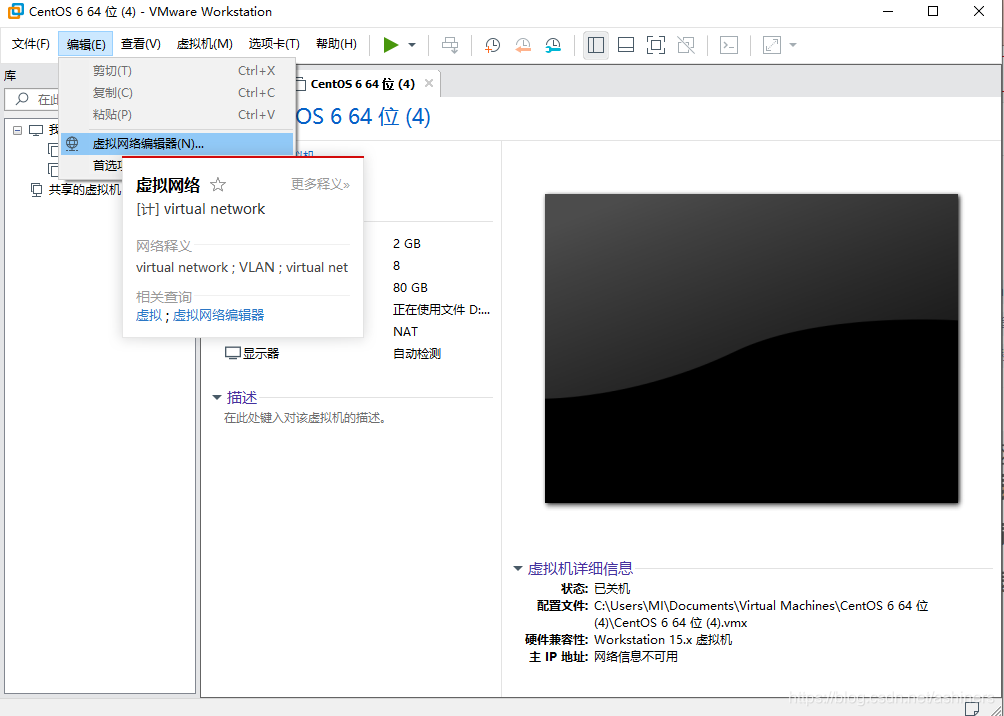Collapse the 我的电脑 tree node
The height and width of the screenshot is (716, 1004).
17,130
